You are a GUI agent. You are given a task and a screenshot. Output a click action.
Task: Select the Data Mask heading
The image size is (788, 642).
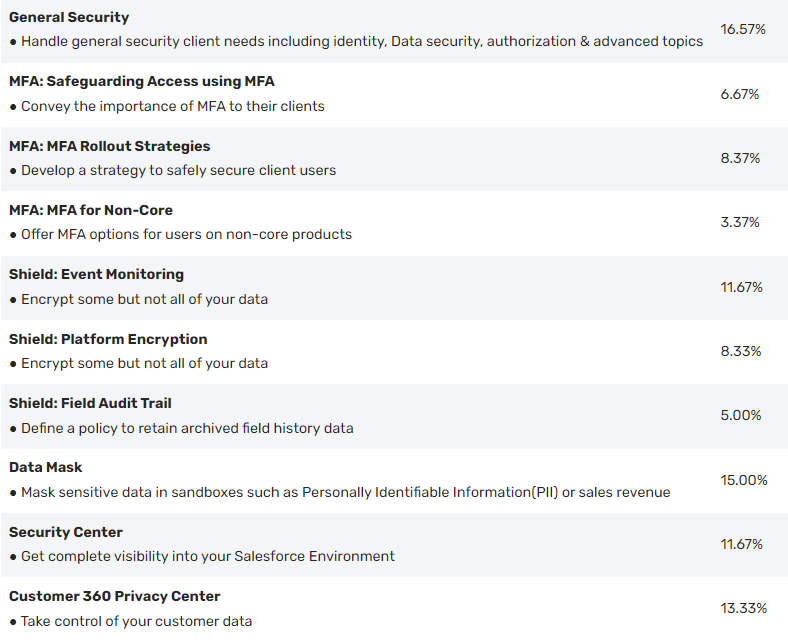45,467
